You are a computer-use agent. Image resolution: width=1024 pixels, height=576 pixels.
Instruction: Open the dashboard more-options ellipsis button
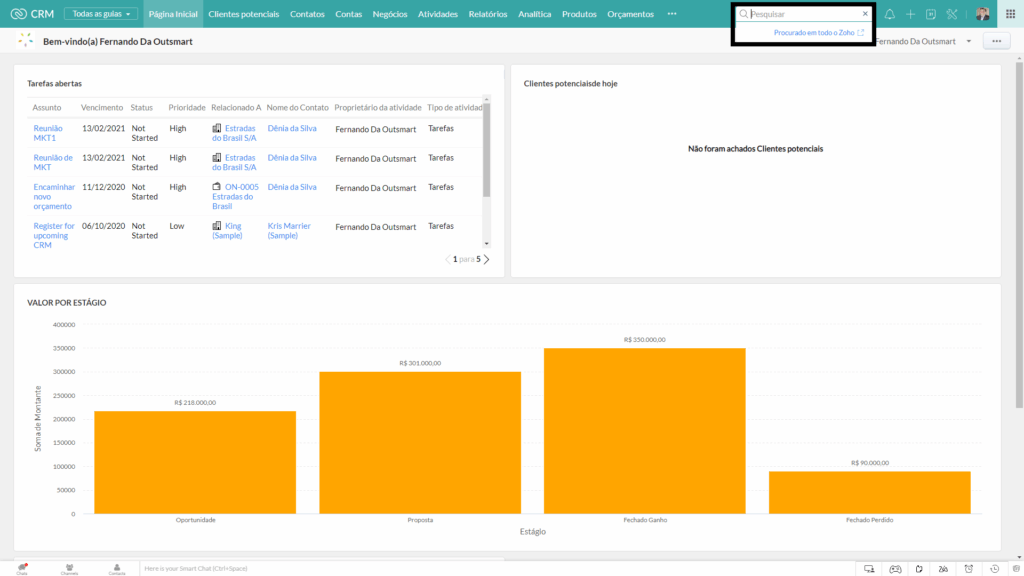point(997,41)
